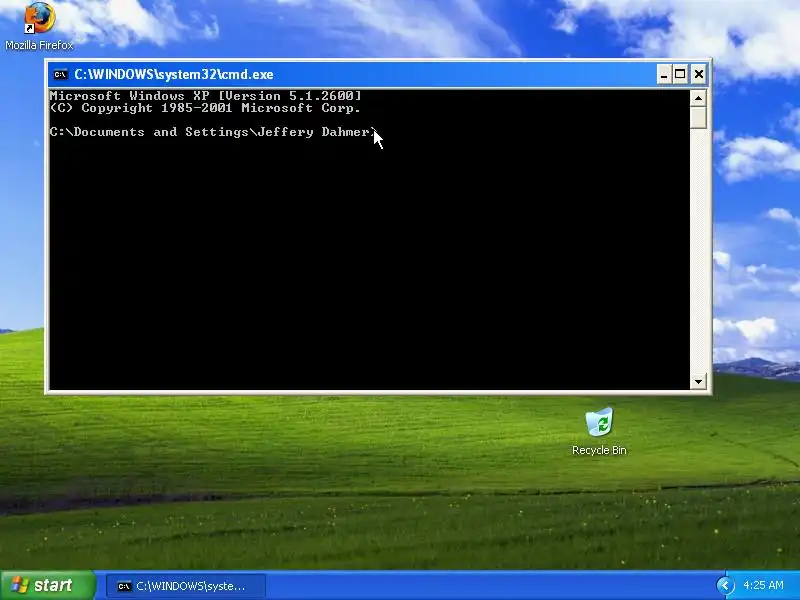Screen dimensions: 800x600
Task: Minimize the cmd.exe window
Action: coord(663,74)
